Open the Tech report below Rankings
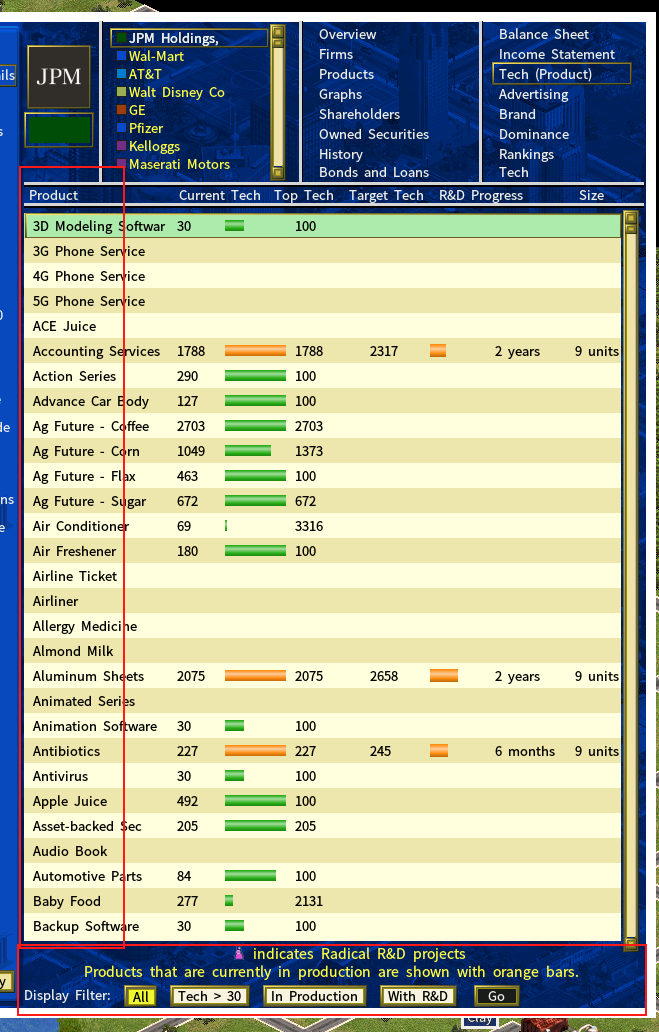The height and width of the screenshot is (1032, 659). pos(514,172)
